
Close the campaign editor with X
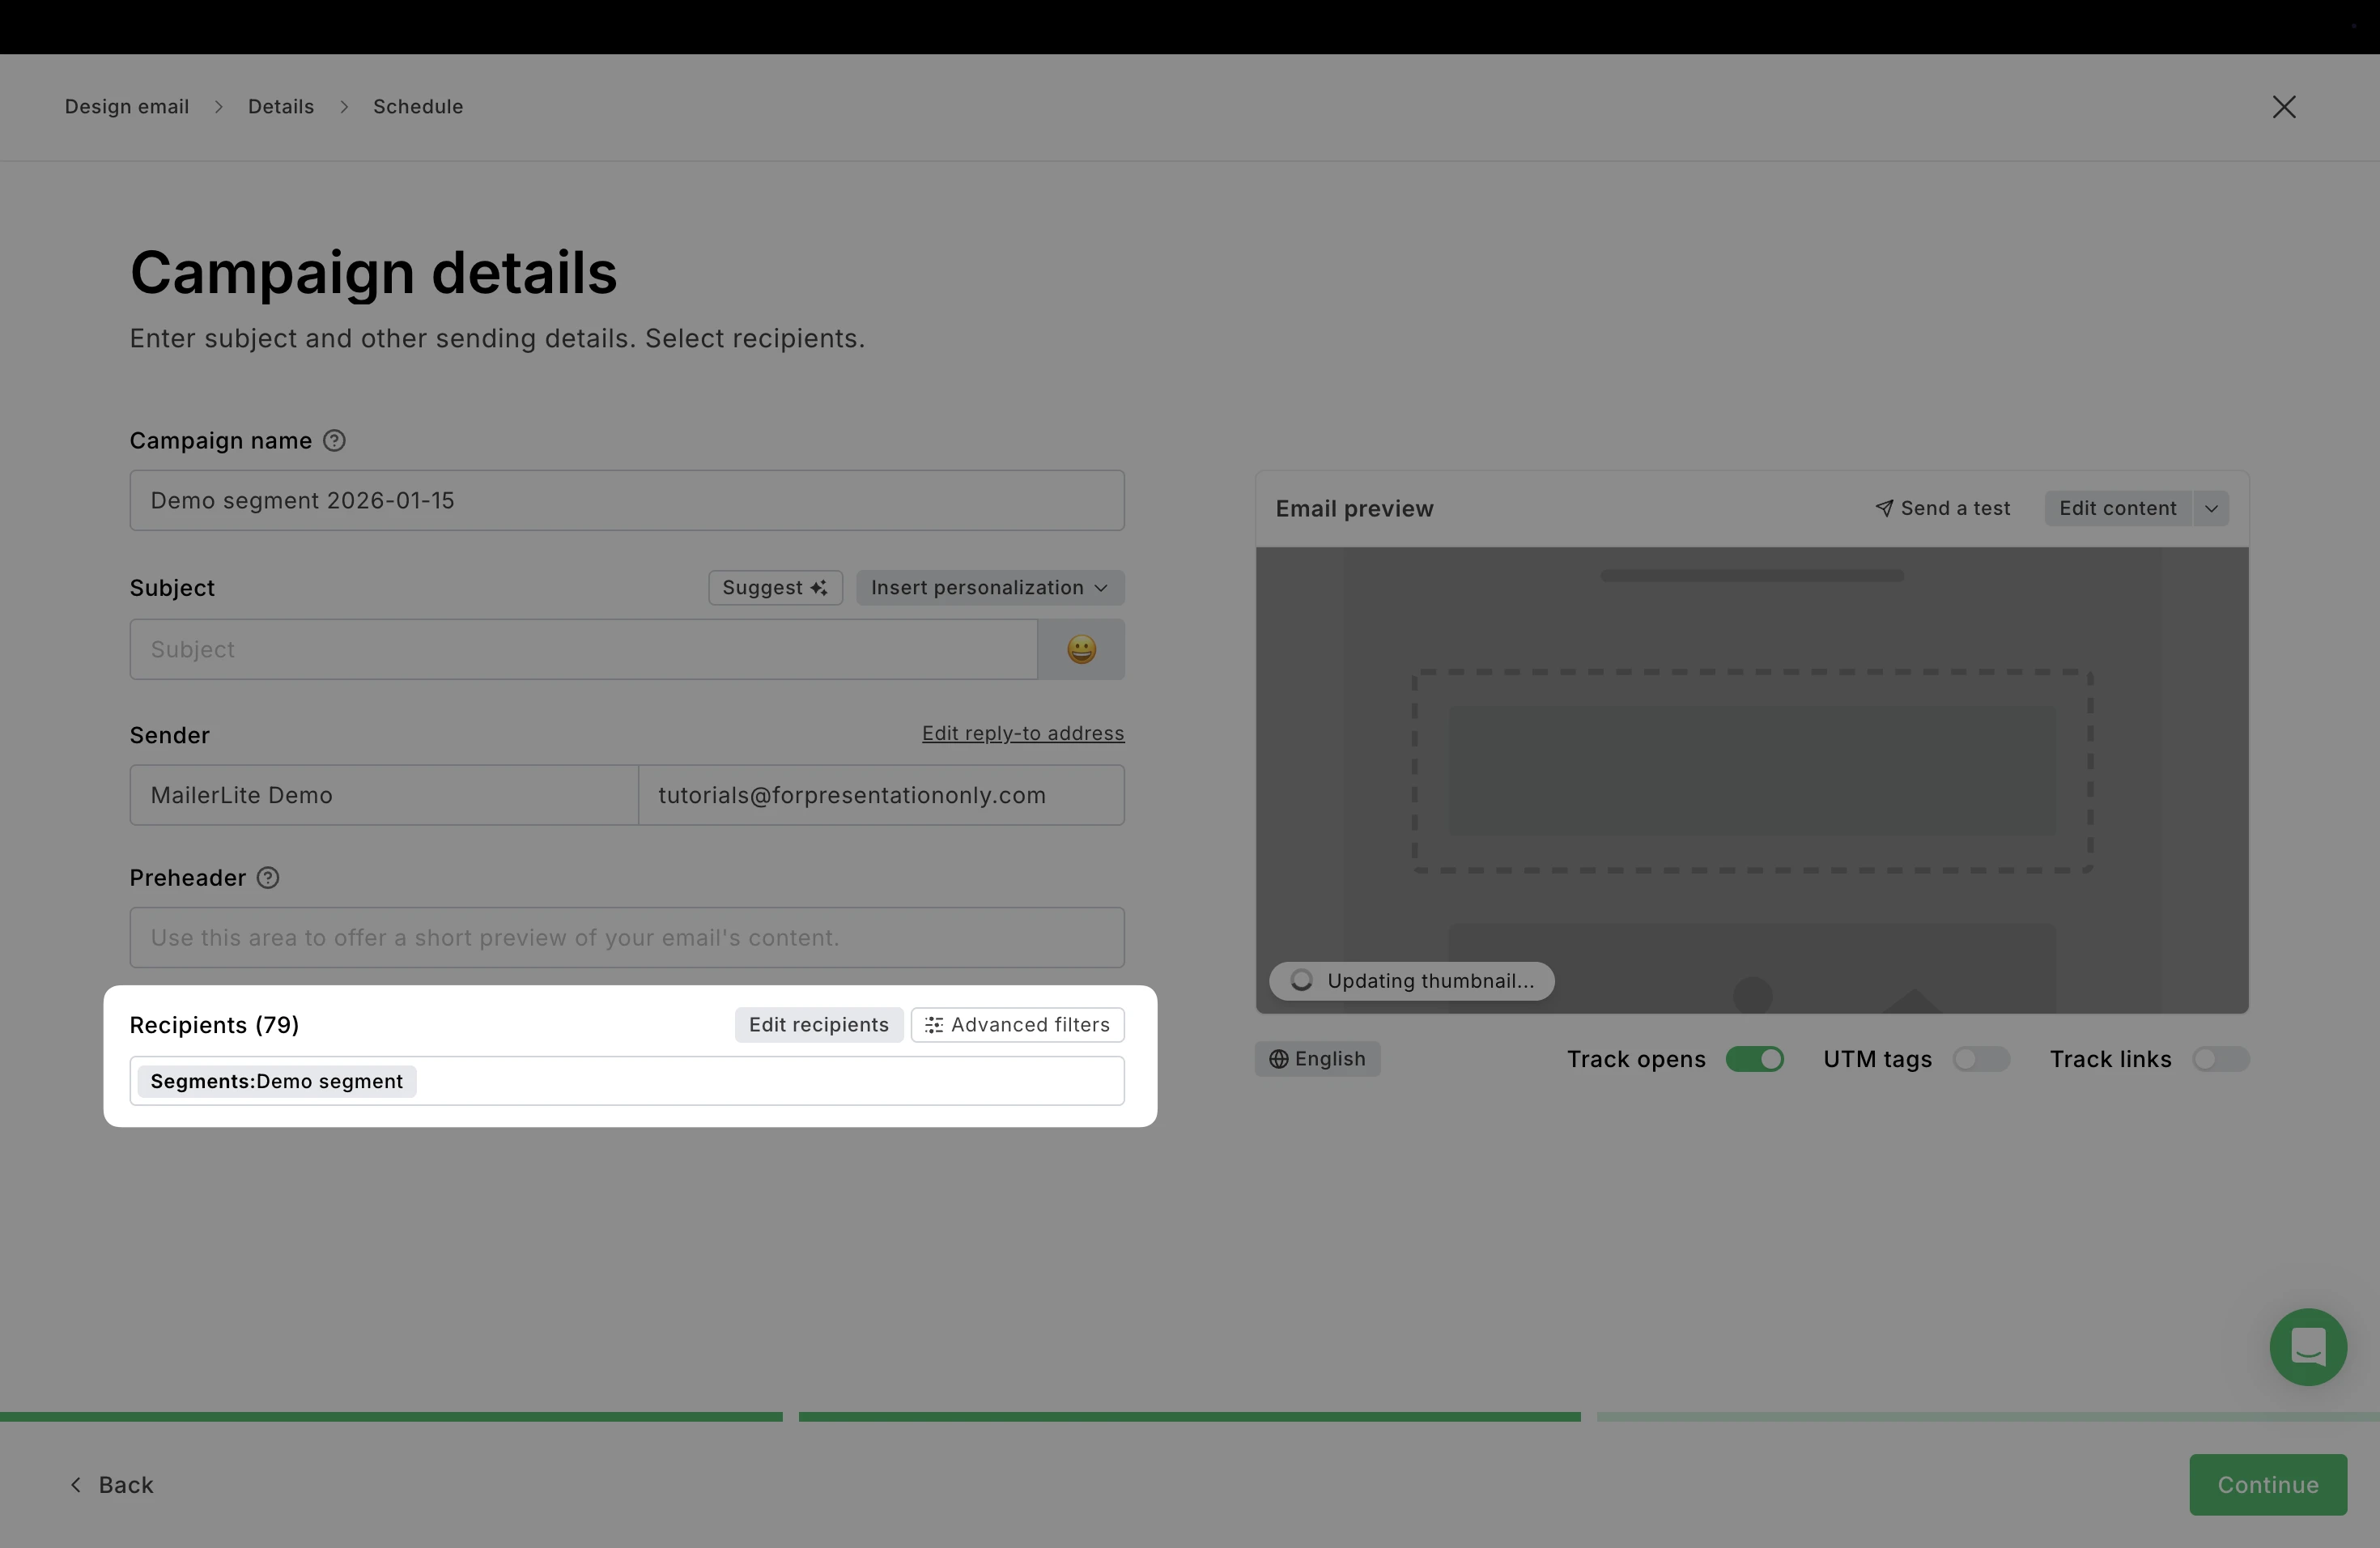point(2283,107)
